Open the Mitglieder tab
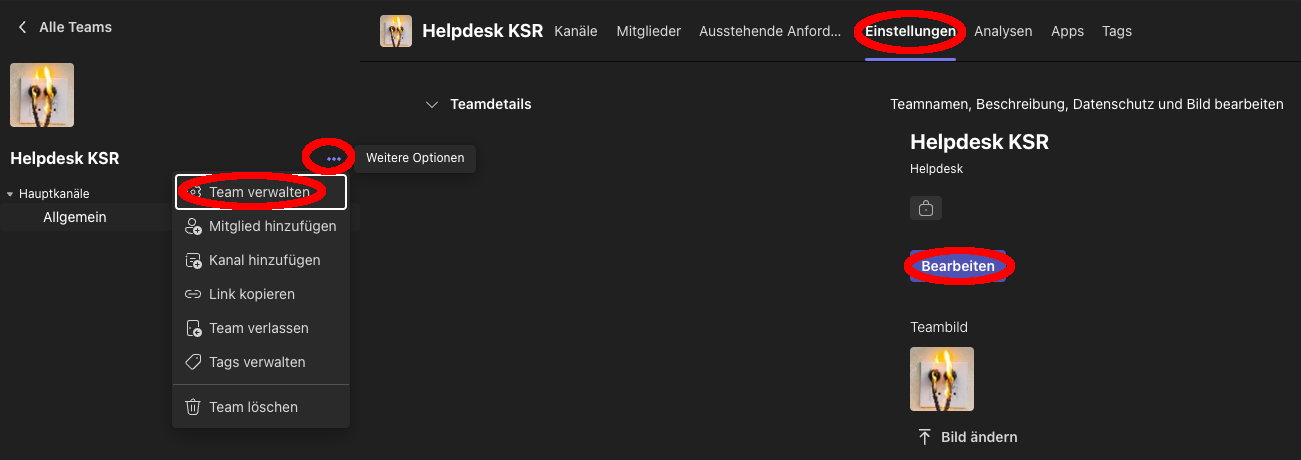 (649, 31)
